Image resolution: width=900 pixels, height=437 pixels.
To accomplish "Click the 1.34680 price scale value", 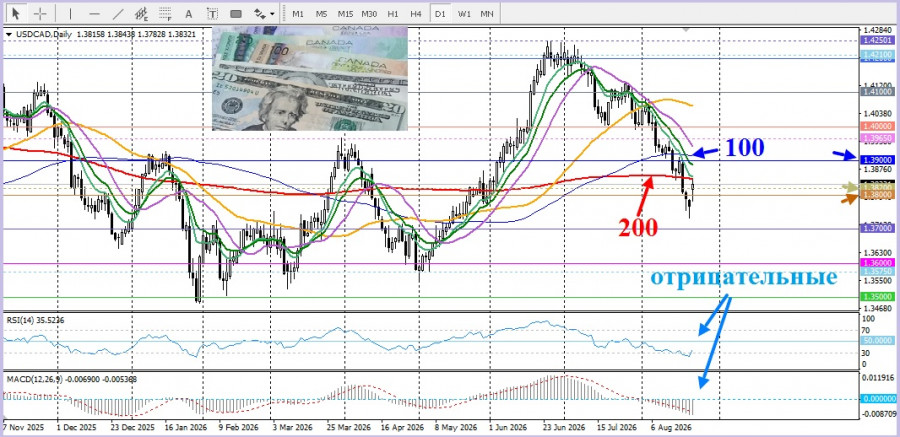I will (x=879, y=309).
